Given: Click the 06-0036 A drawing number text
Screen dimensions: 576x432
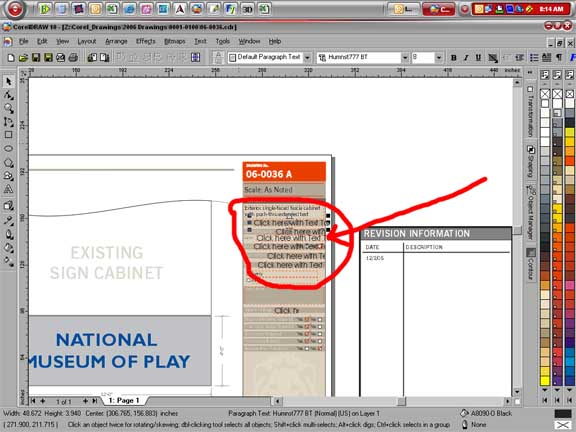Looking at the screenshot, I should click(x=269, y=174).
